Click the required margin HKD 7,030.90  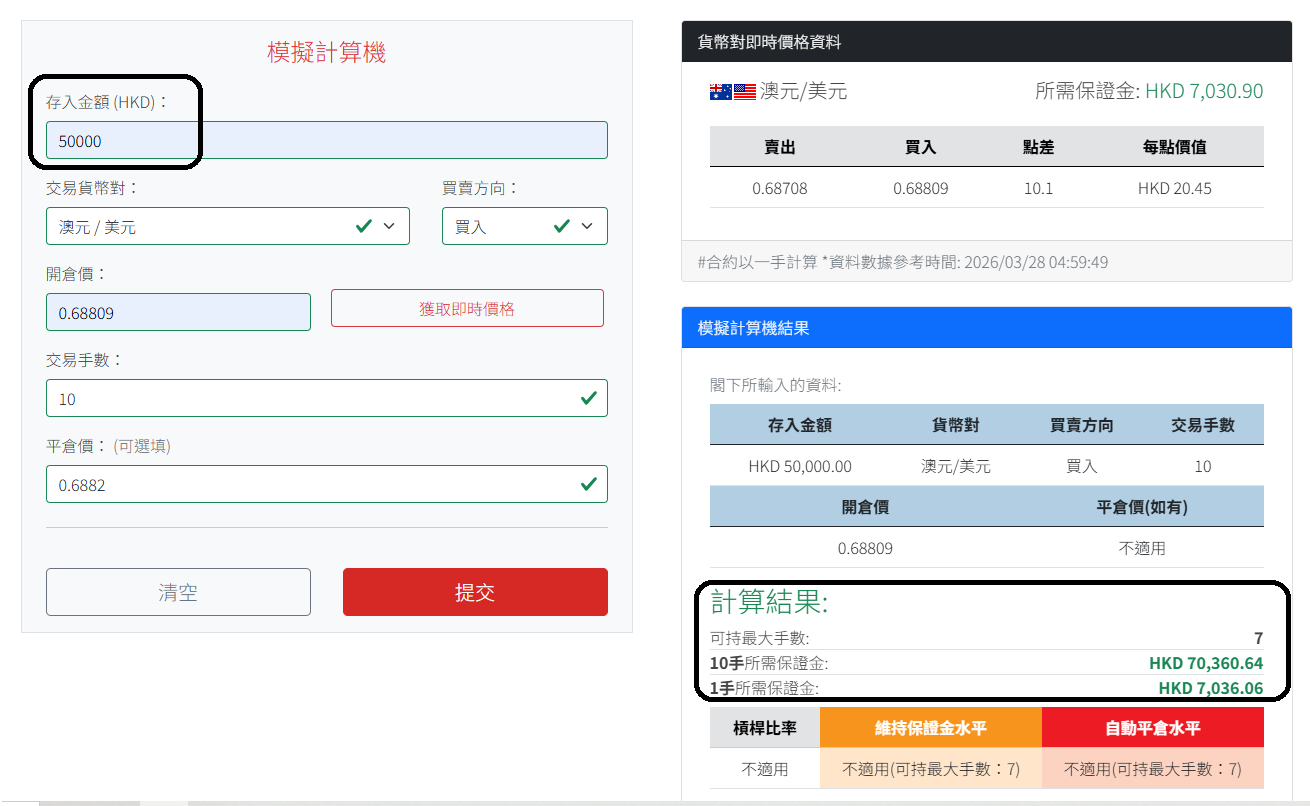[1204, 92]
